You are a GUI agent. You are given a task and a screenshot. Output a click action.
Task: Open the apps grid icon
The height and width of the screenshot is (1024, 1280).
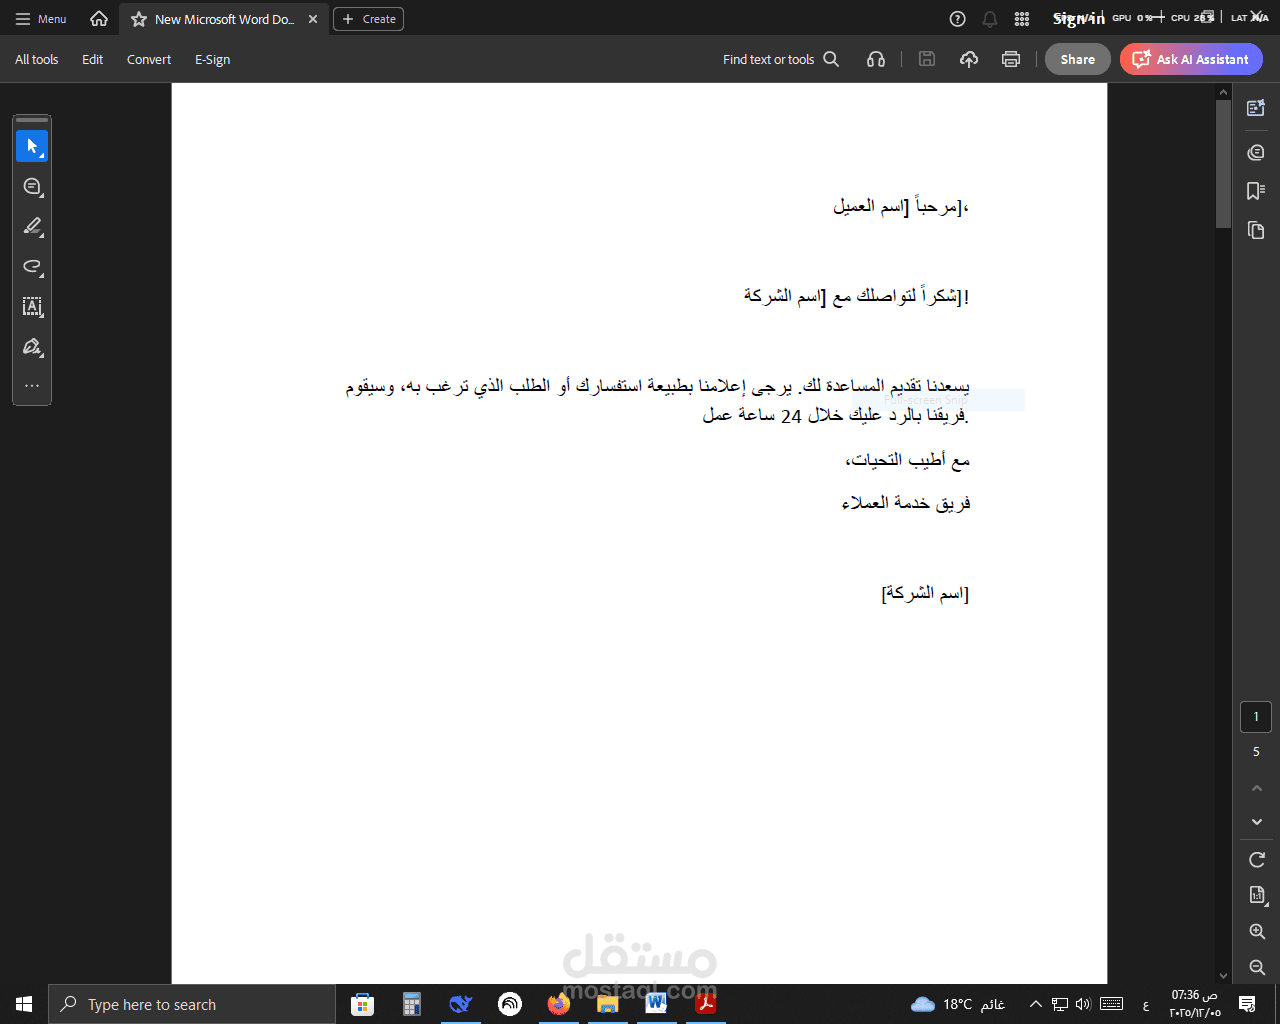tap(1022, 19)
